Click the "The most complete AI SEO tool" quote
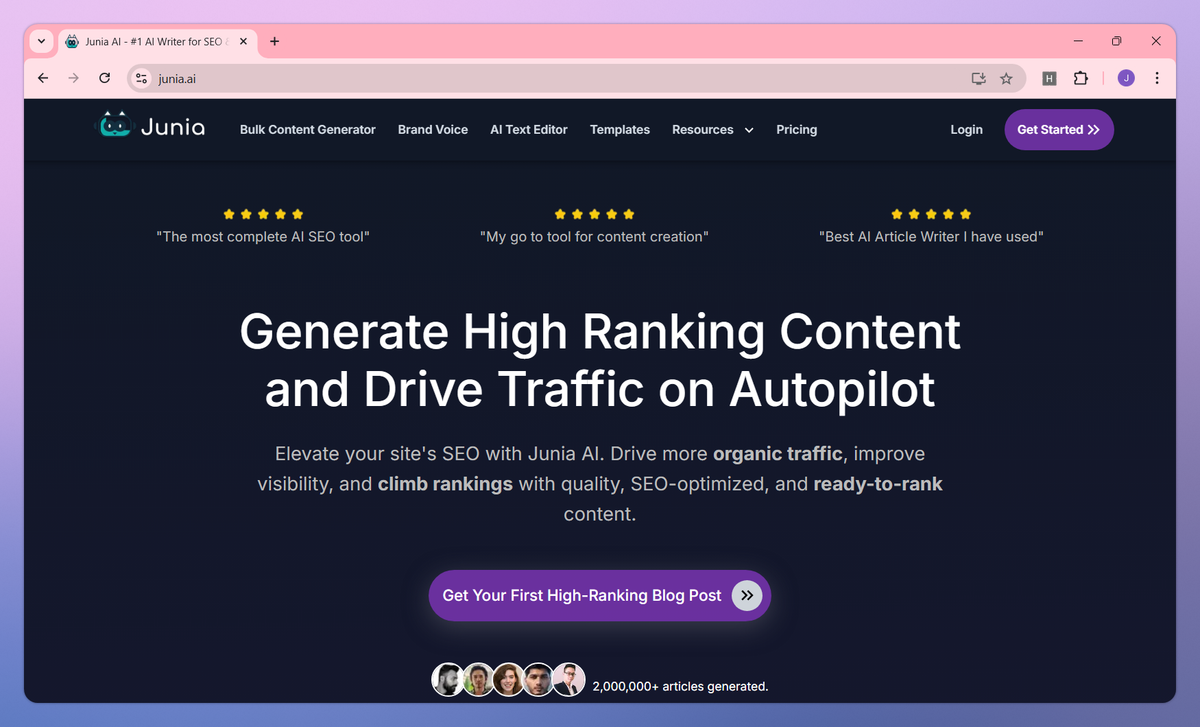The image size is (1200, 727). point(263,237)
